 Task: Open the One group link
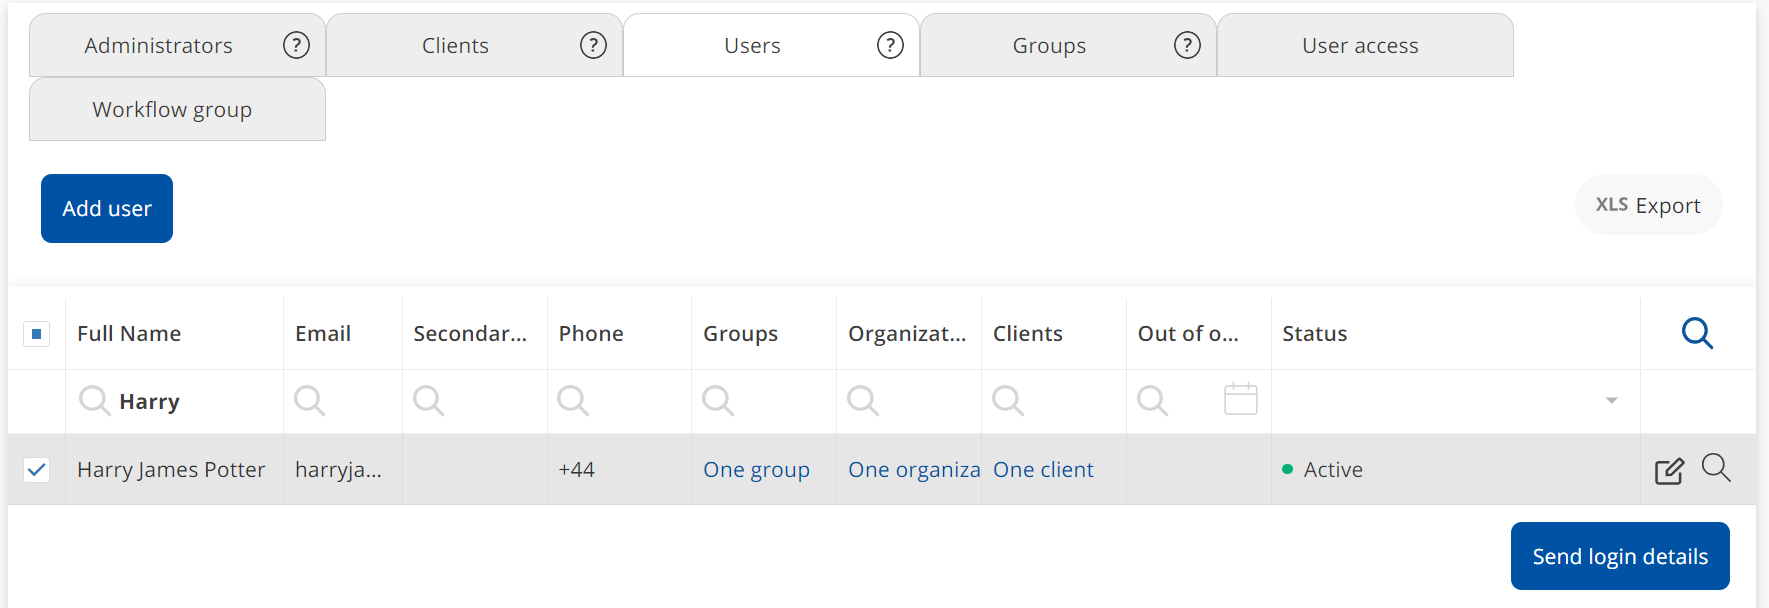[x=756, y=470]
